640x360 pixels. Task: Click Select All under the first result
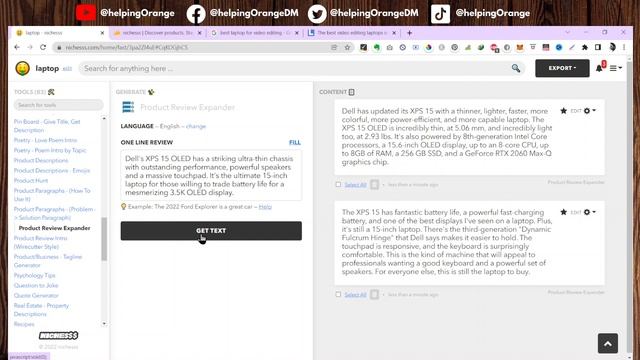[356, 185]
